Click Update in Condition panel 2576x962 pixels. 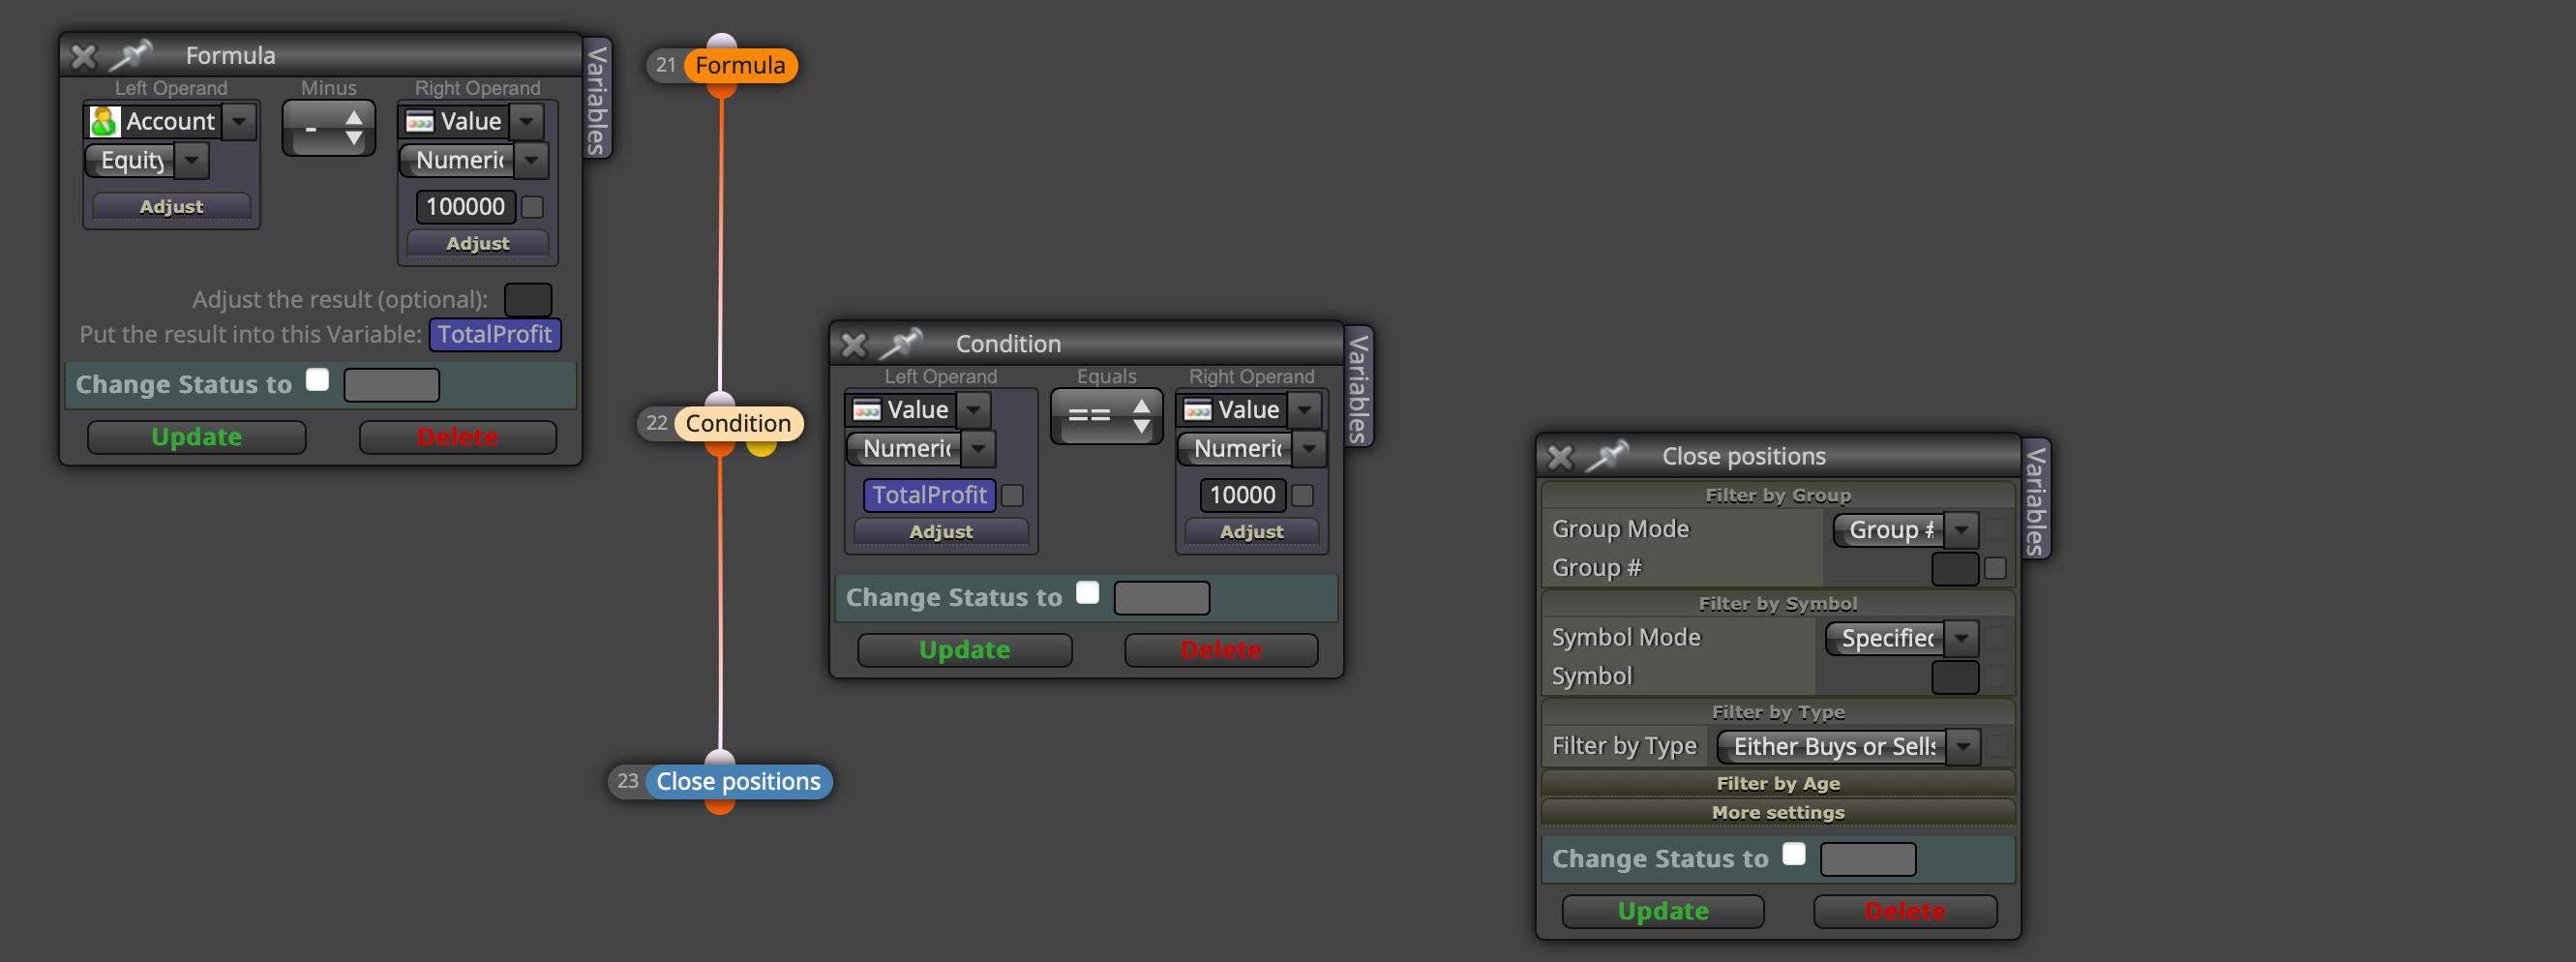coord(965,650)
